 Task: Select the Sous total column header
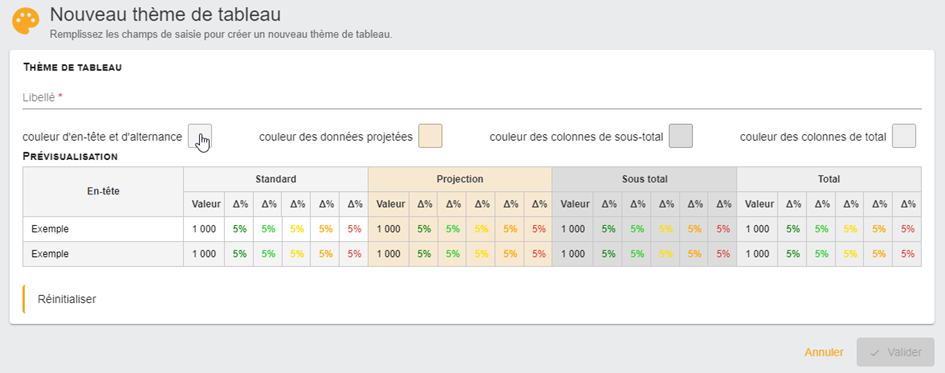(644, 179)
